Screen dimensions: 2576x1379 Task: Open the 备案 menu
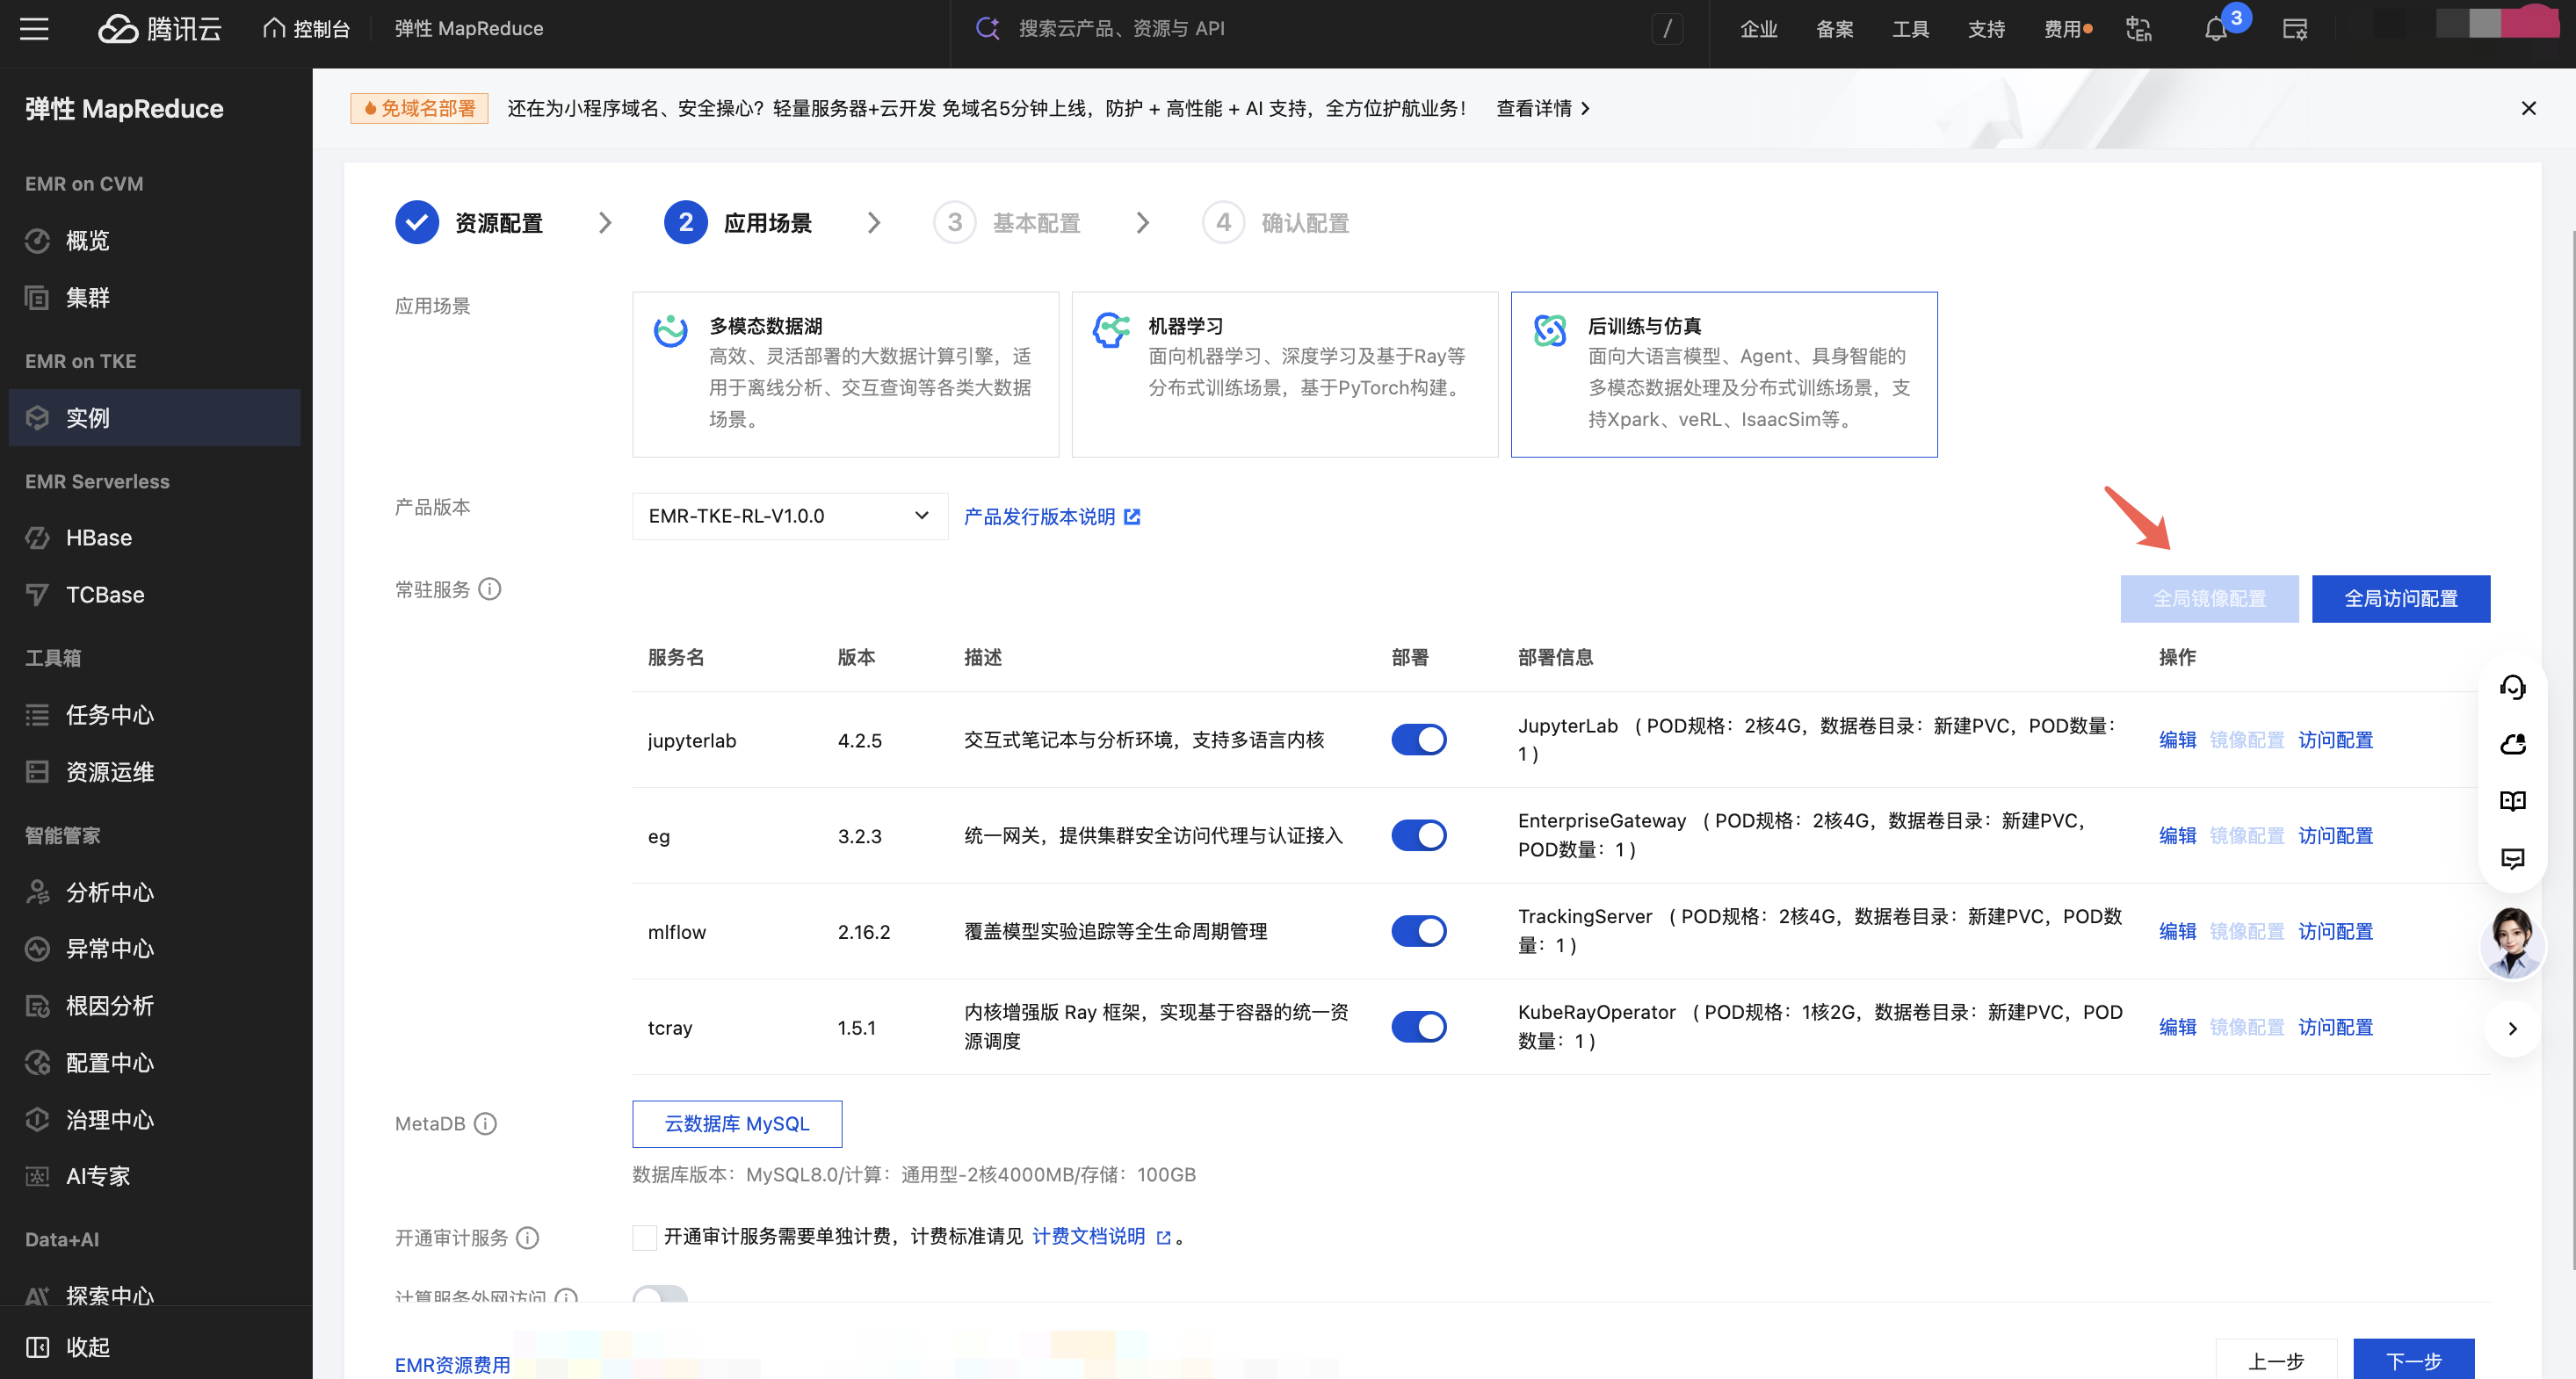[1834, 29]
